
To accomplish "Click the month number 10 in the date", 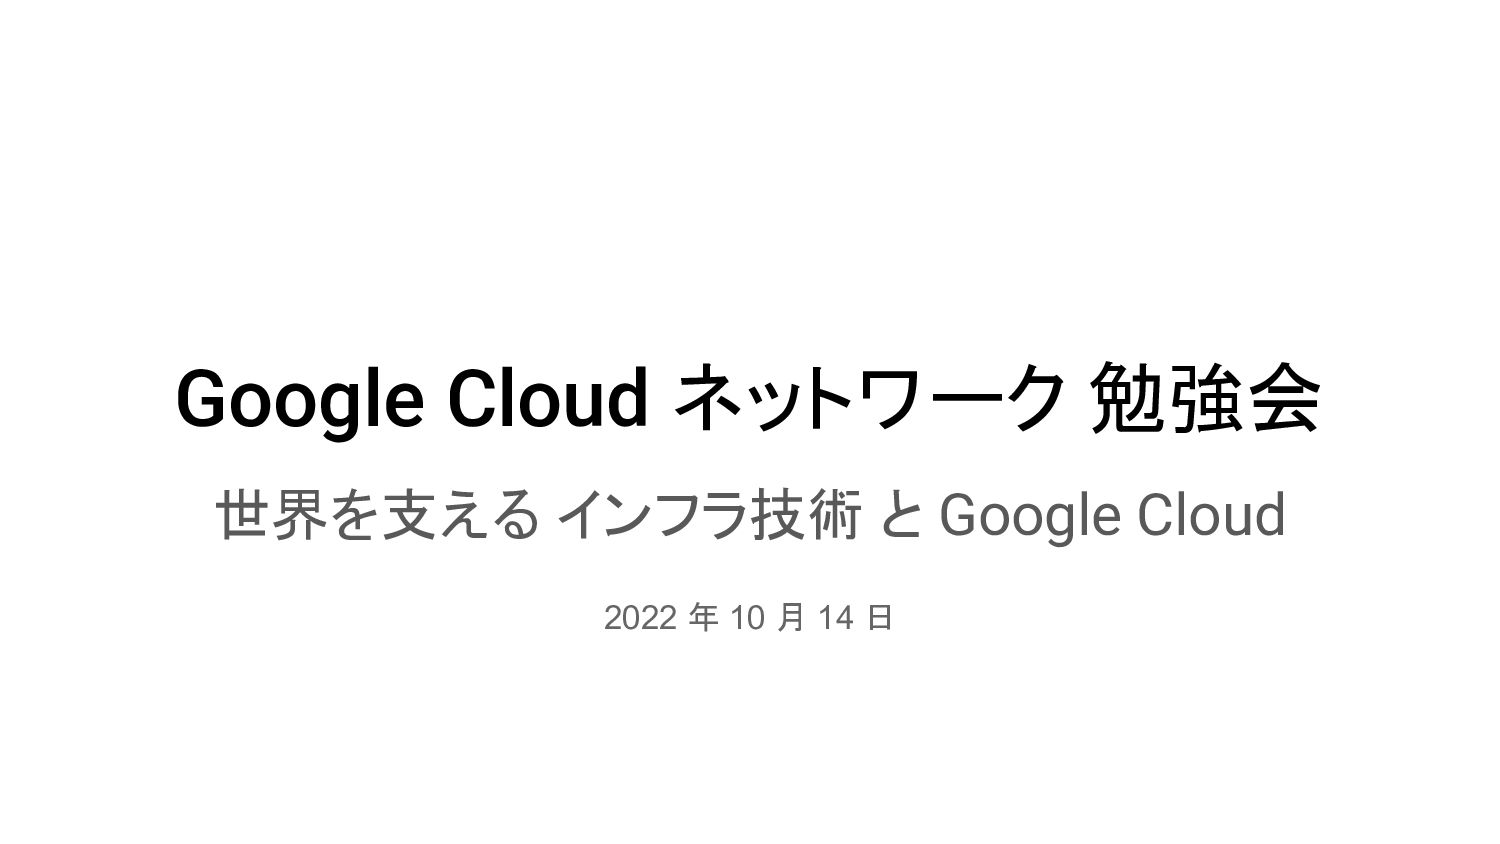I will [x=748, y=619].
